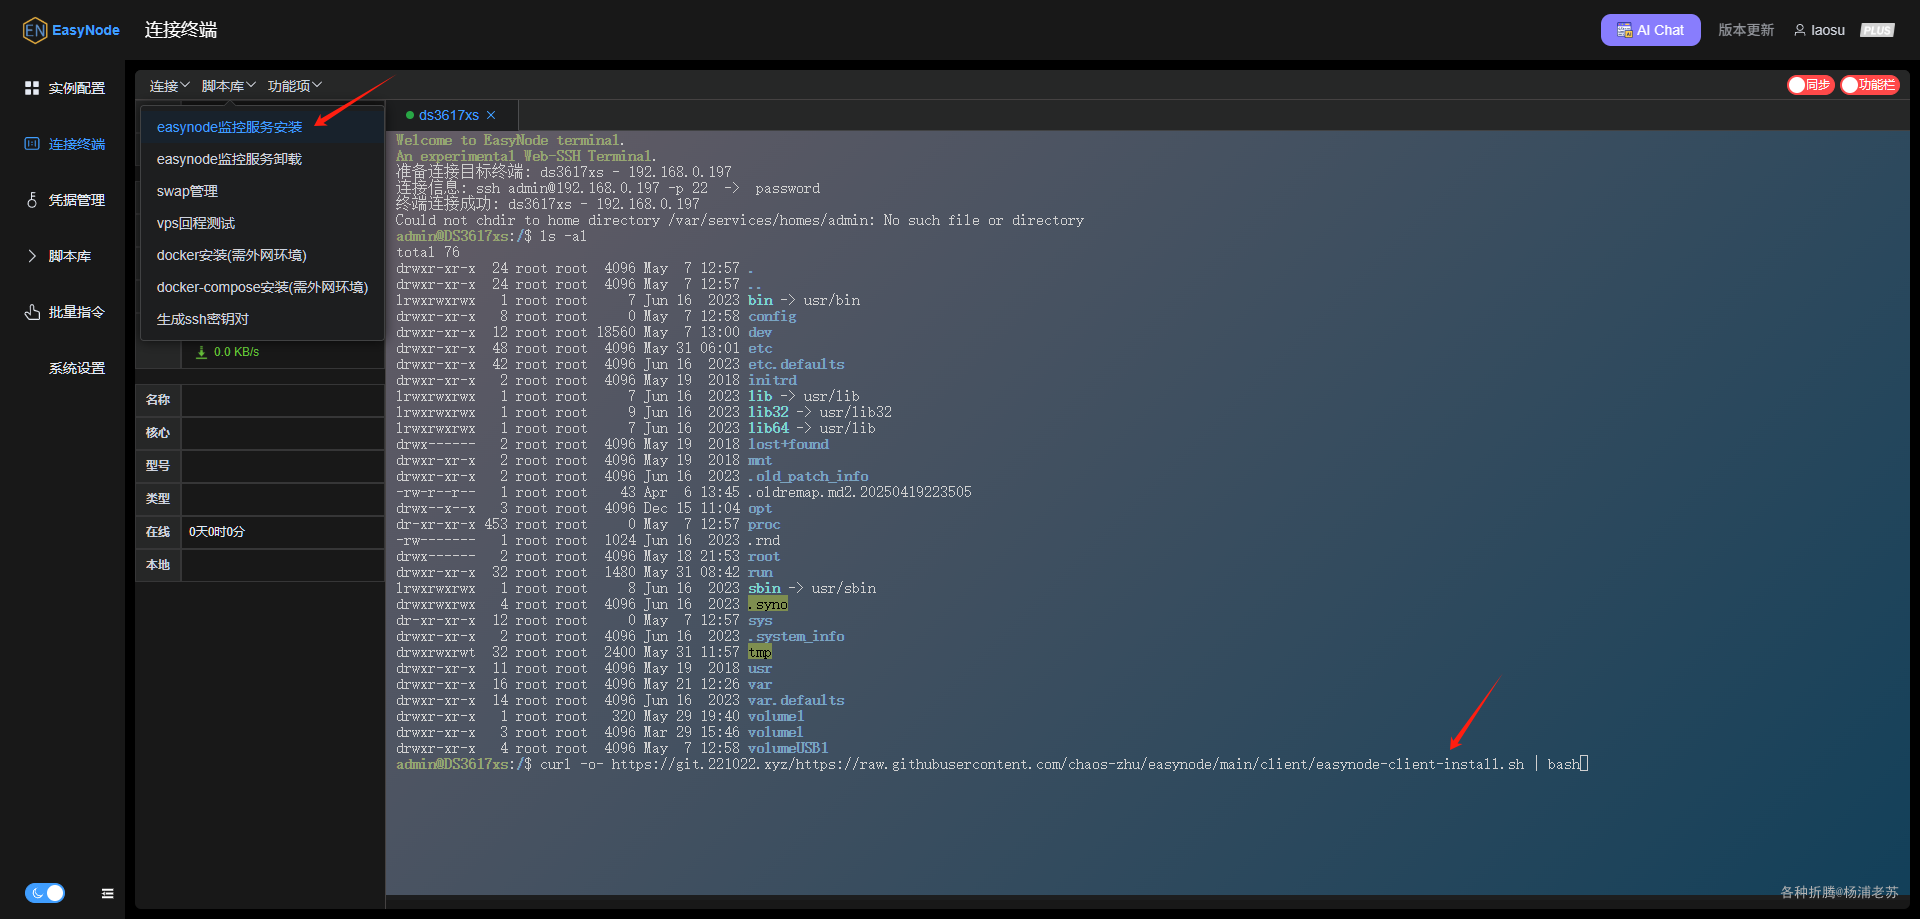The image size is (1920, 919).
Task: Click etc.defaults entry in terminal listing
Action: point(796,364)
